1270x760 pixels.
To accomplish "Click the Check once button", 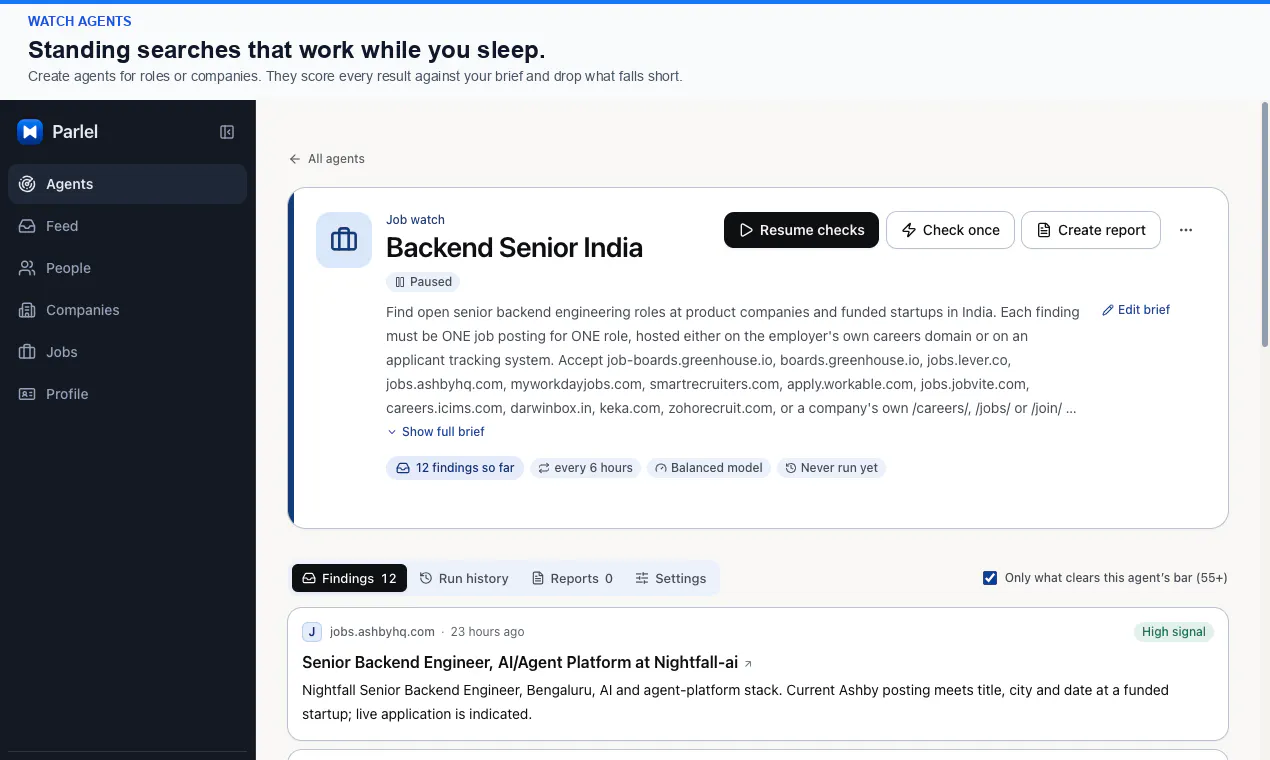I will (950, 230).
